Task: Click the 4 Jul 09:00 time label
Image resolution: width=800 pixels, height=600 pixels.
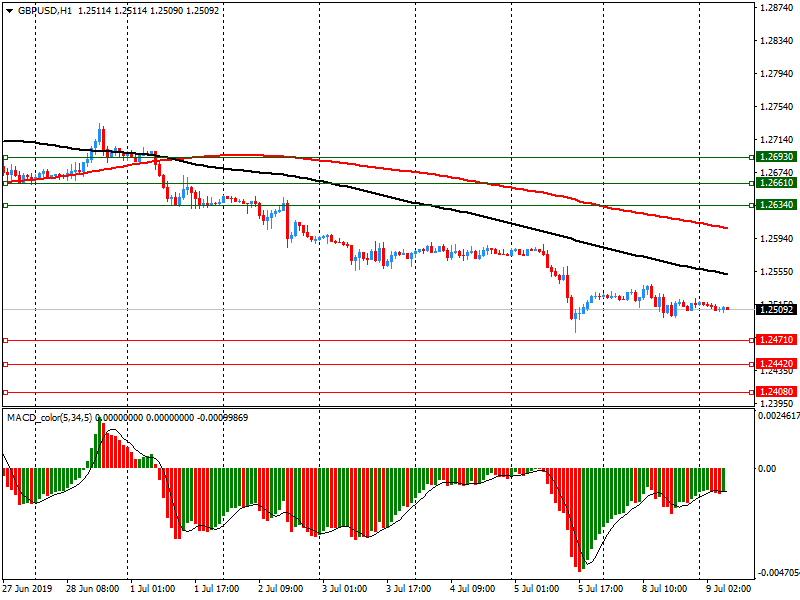Action: pyautogui.click(x=472, y=588)
